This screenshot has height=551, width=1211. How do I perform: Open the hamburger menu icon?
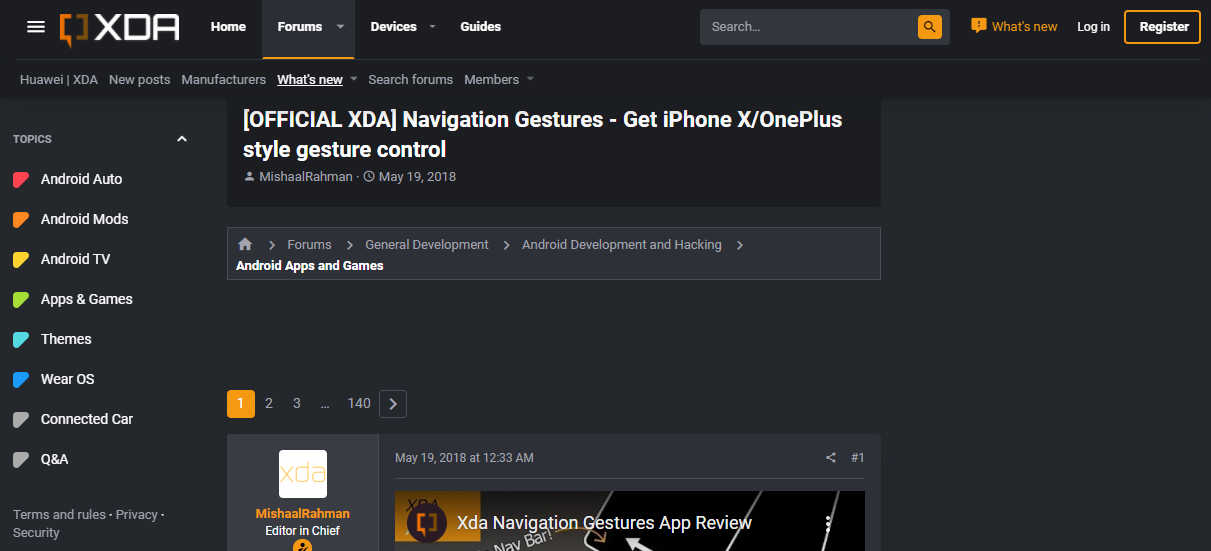coord(36,27)
